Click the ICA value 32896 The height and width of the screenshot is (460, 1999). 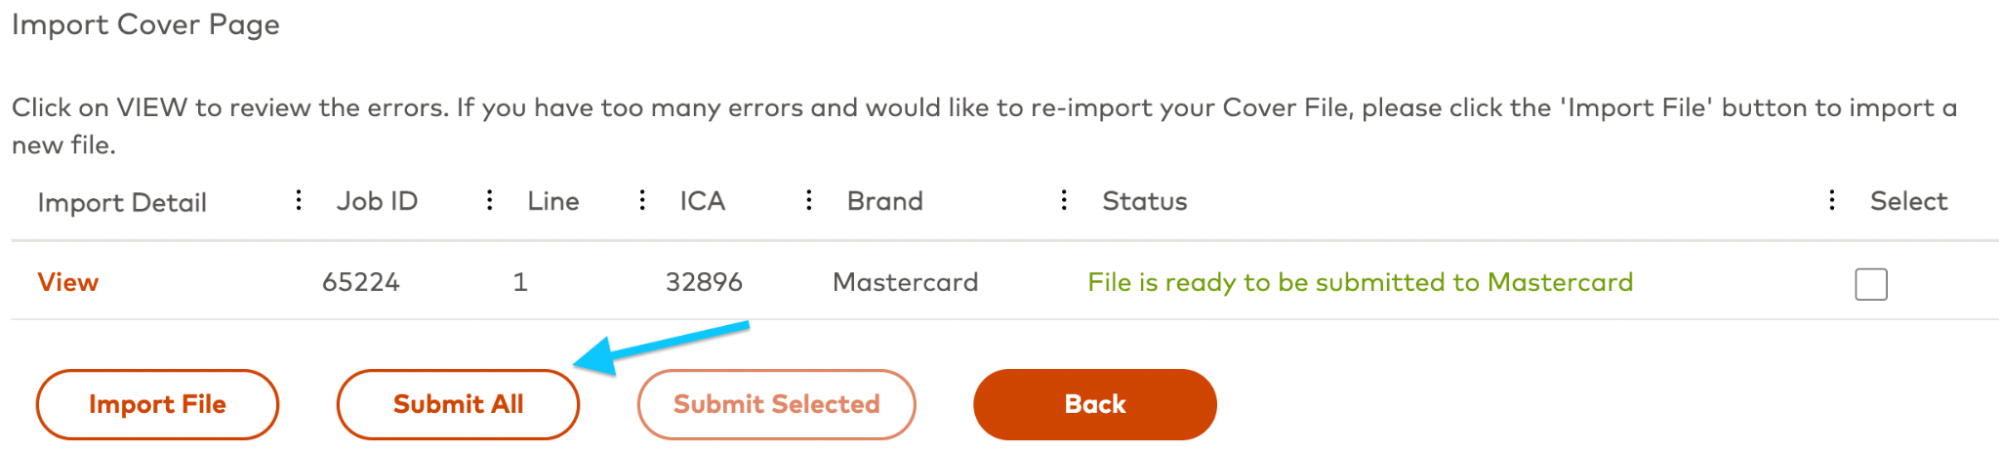pyautogui.click(x=704, y=282)
